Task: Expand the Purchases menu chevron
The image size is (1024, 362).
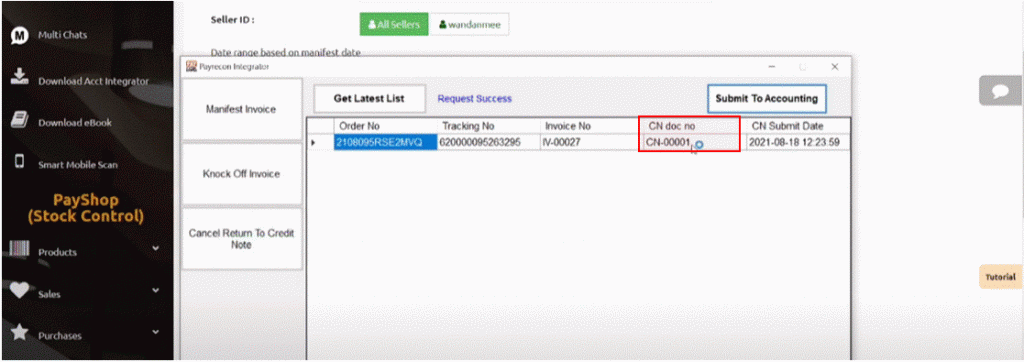Action: tap(155, 332)
